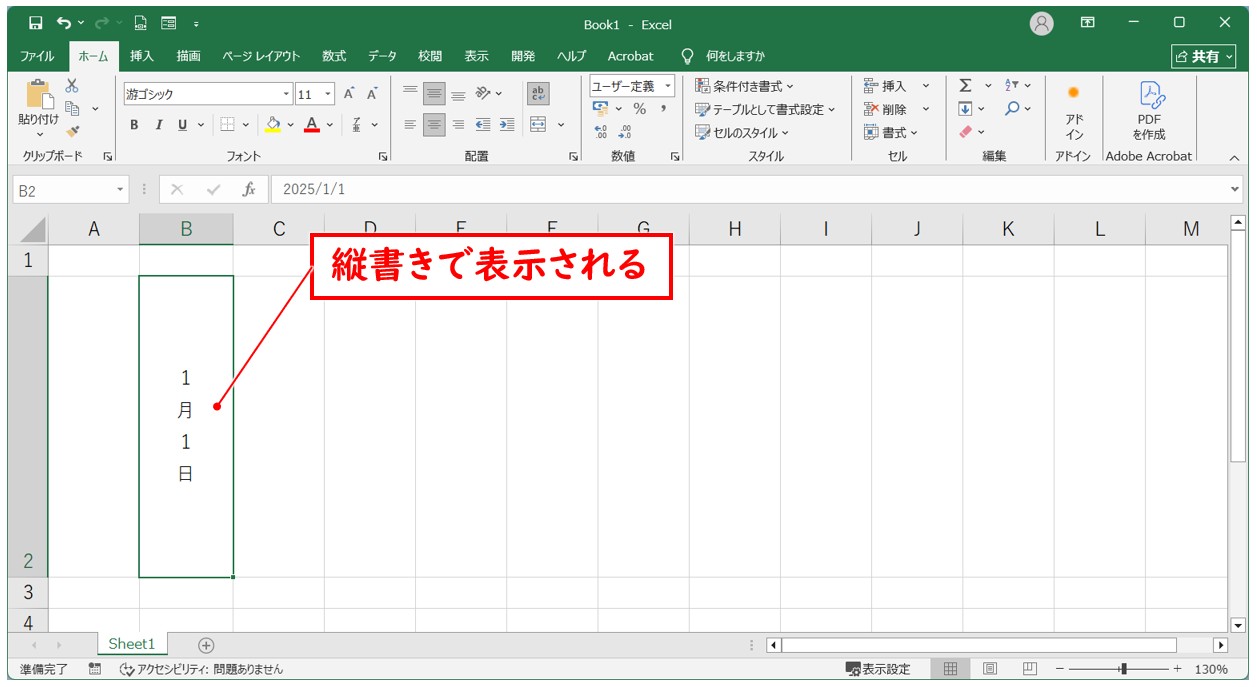Expand the font name dropdown 游ゴシック
Viewport: 1257px width, 687px height.
click(287, 94)
